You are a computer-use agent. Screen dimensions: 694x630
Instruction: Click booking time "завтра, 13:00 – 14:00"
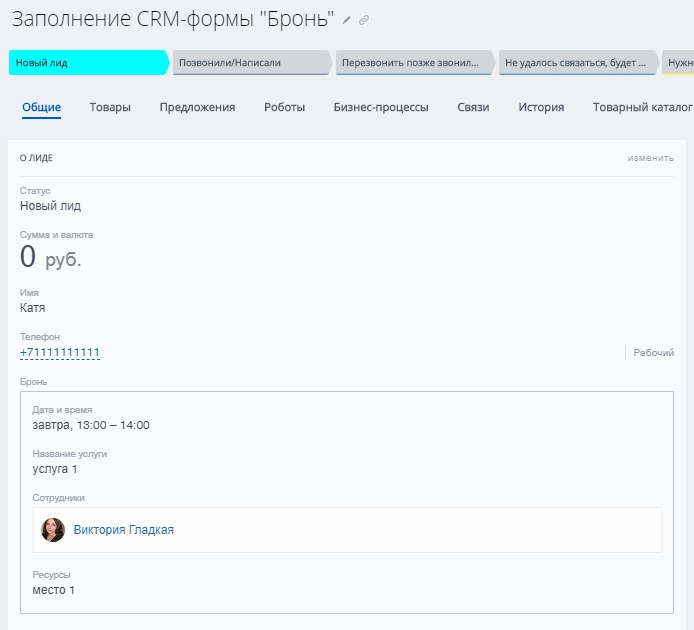(91, 425)
